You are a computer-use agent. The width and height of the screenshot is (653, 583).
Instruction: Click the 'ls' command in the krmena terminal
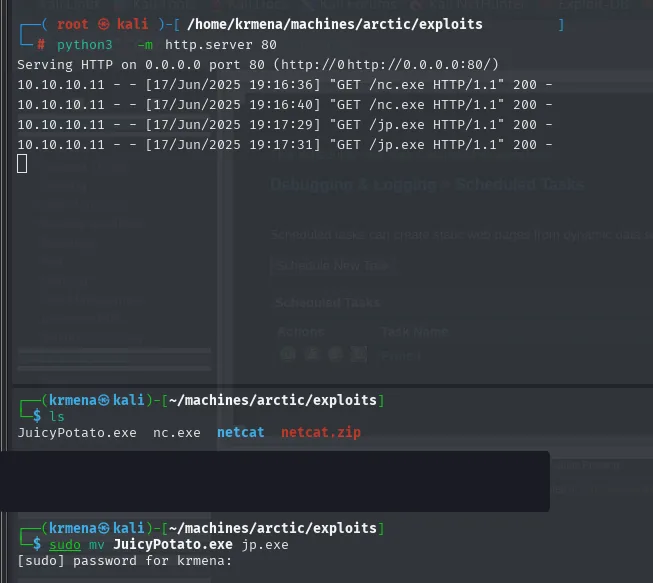tap(57, 416)
